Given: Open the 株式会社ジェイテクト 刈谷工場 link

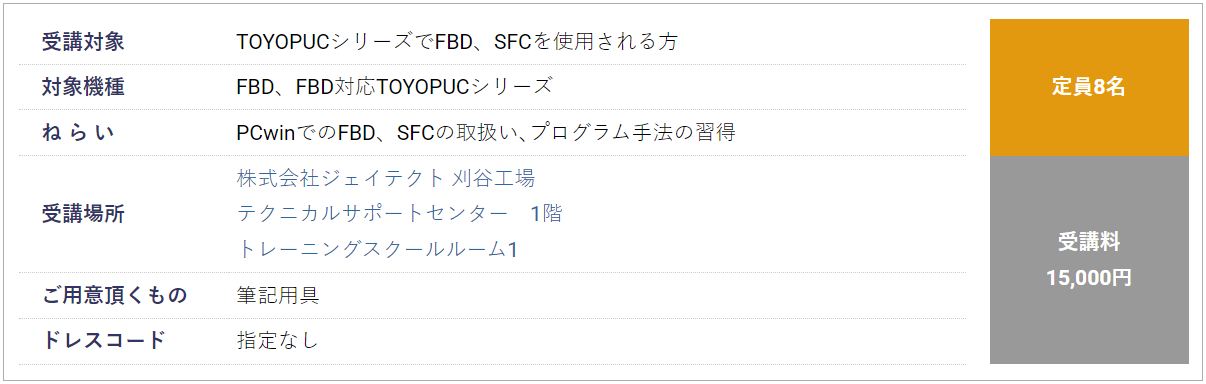Looking at the screenshot, I should point(386,178).
